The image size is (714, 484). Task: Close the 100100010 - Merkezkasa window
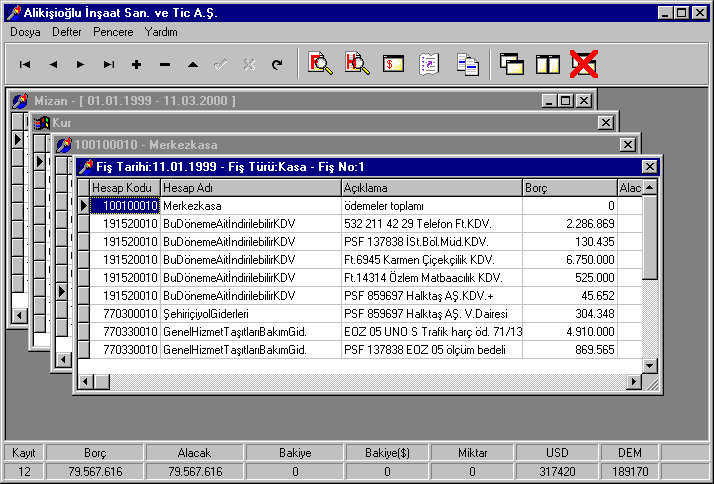(x=627, y=145)
